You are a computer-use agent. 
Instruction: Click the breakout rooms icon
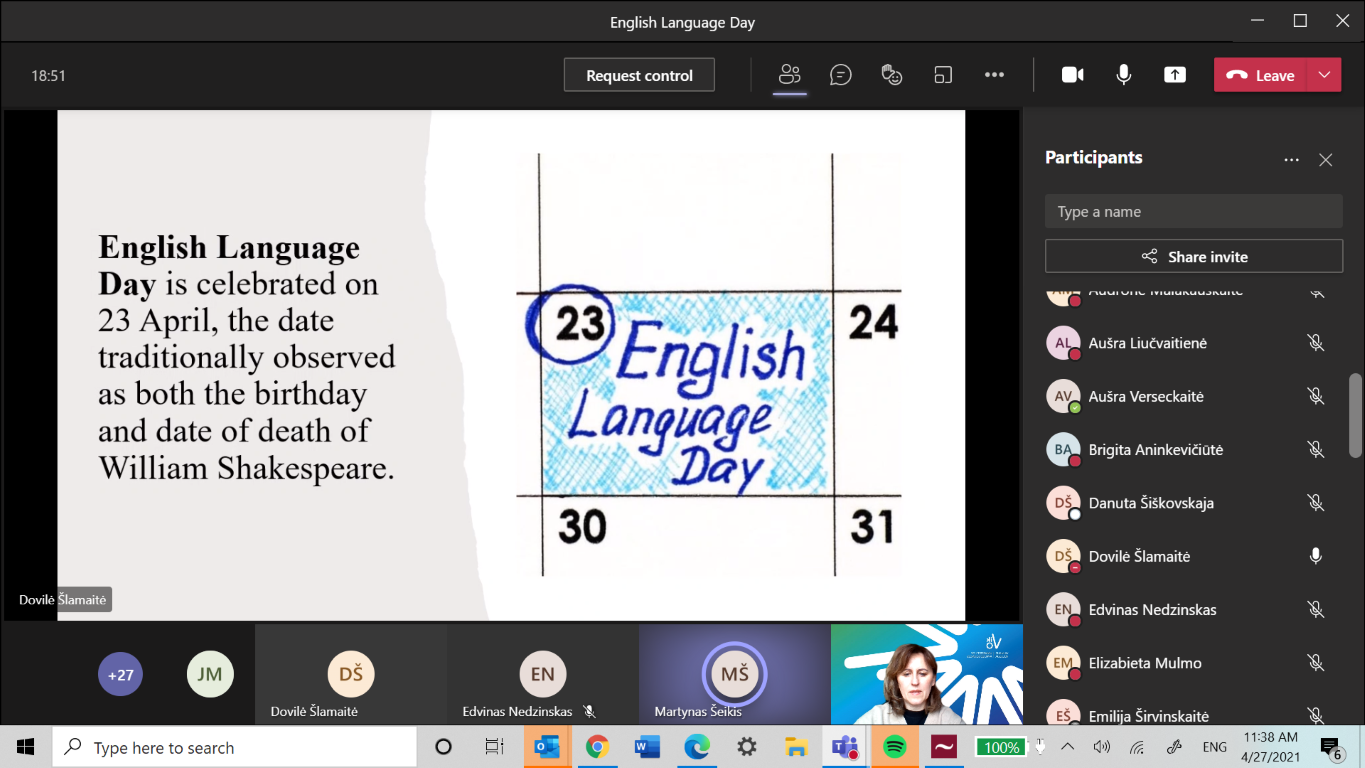(943, 75)
